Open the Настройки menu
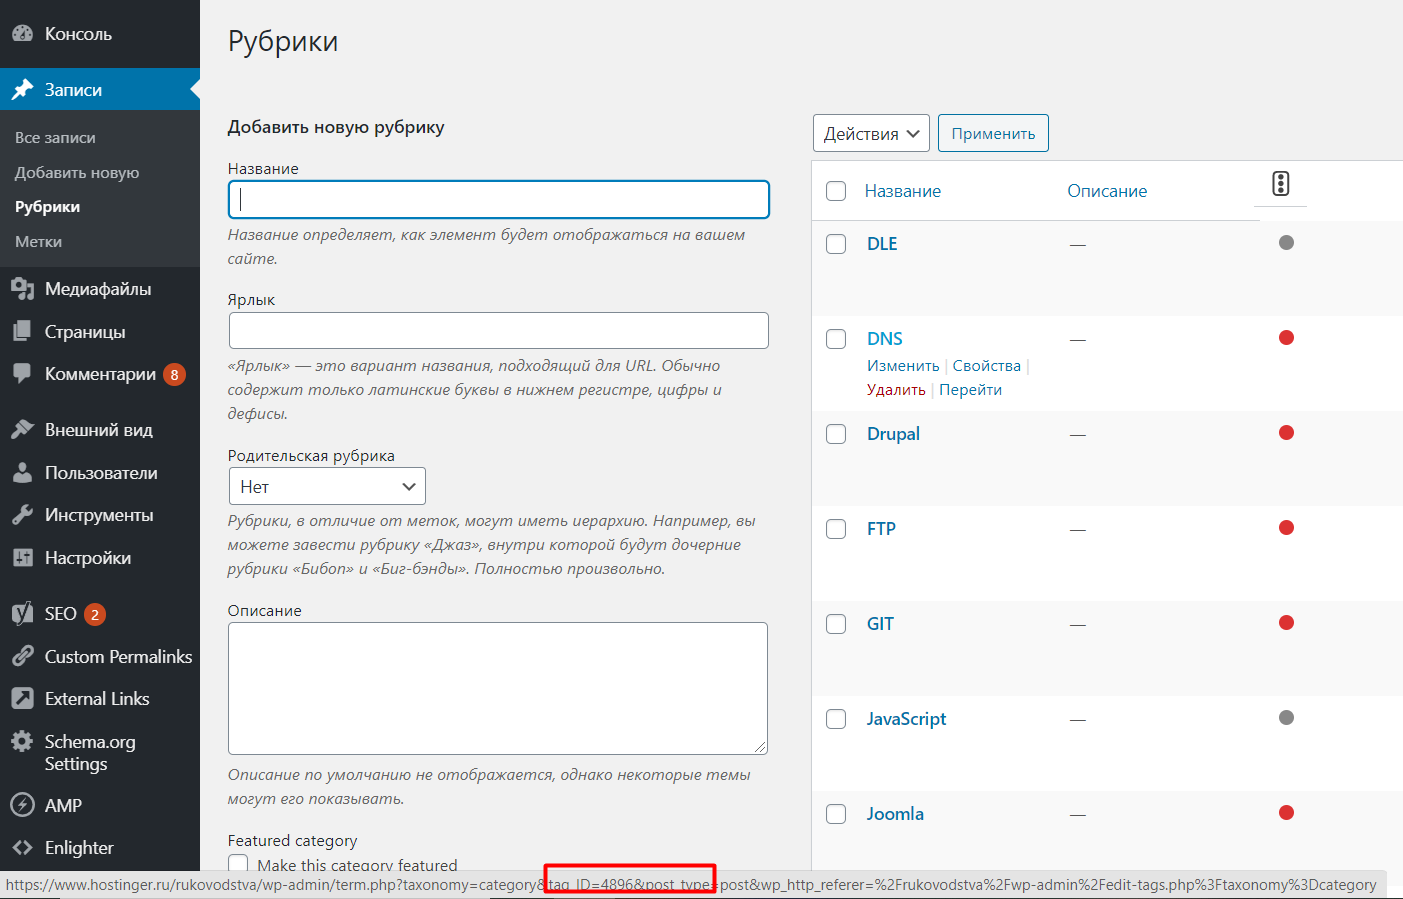1403x899 pixels. pos(88,557)
